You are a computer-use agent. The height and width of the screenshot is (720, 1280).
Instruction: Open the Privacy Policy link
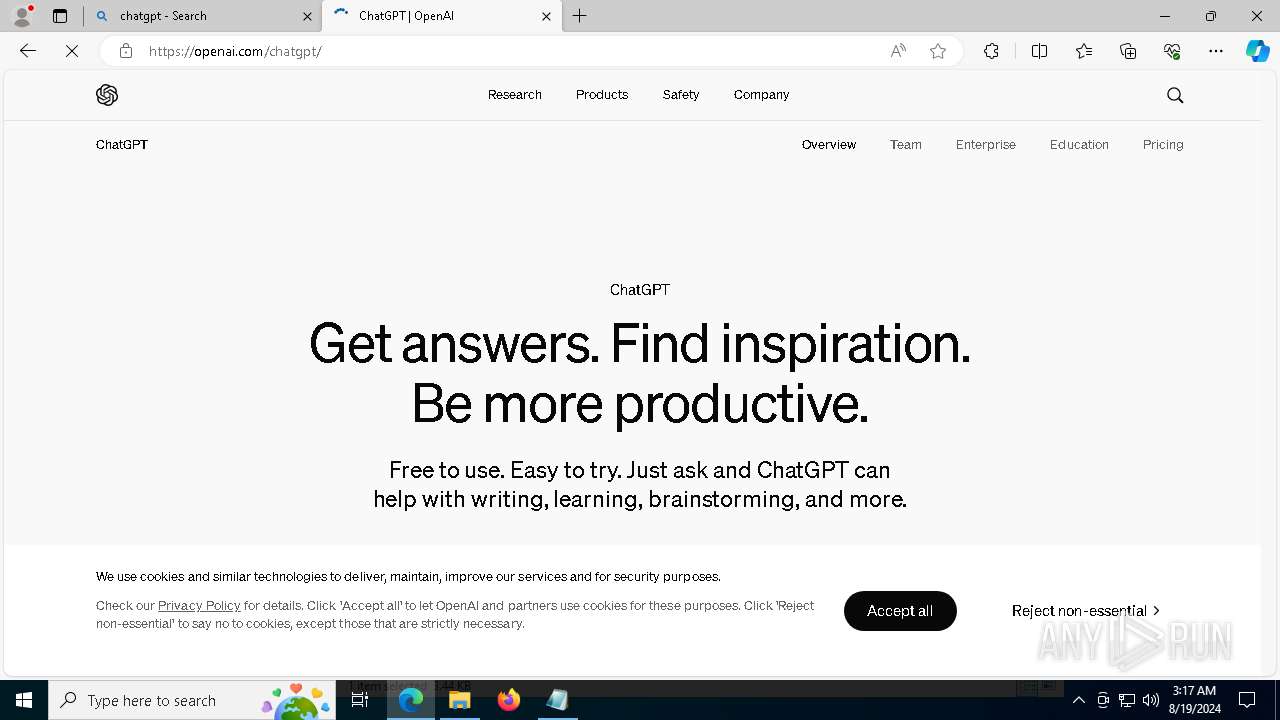(x=199, y=606)
